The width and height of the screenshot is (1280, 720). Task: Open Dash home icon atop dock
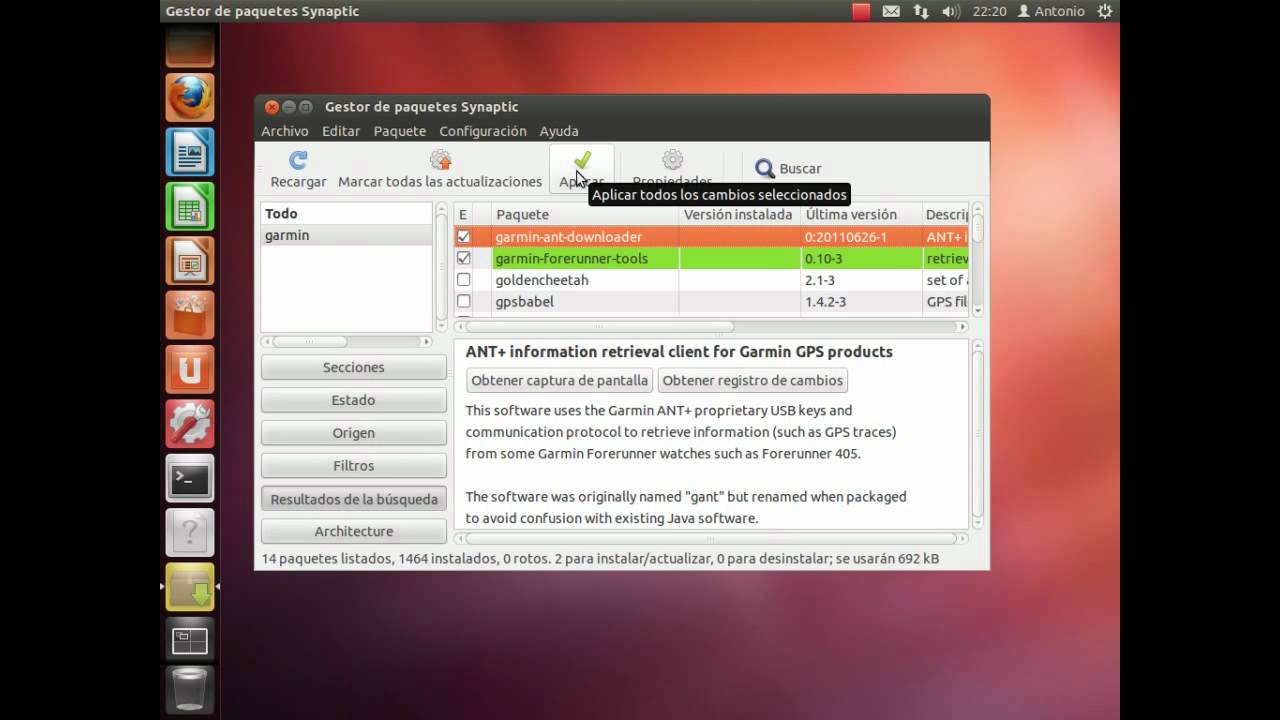point(190,46)
